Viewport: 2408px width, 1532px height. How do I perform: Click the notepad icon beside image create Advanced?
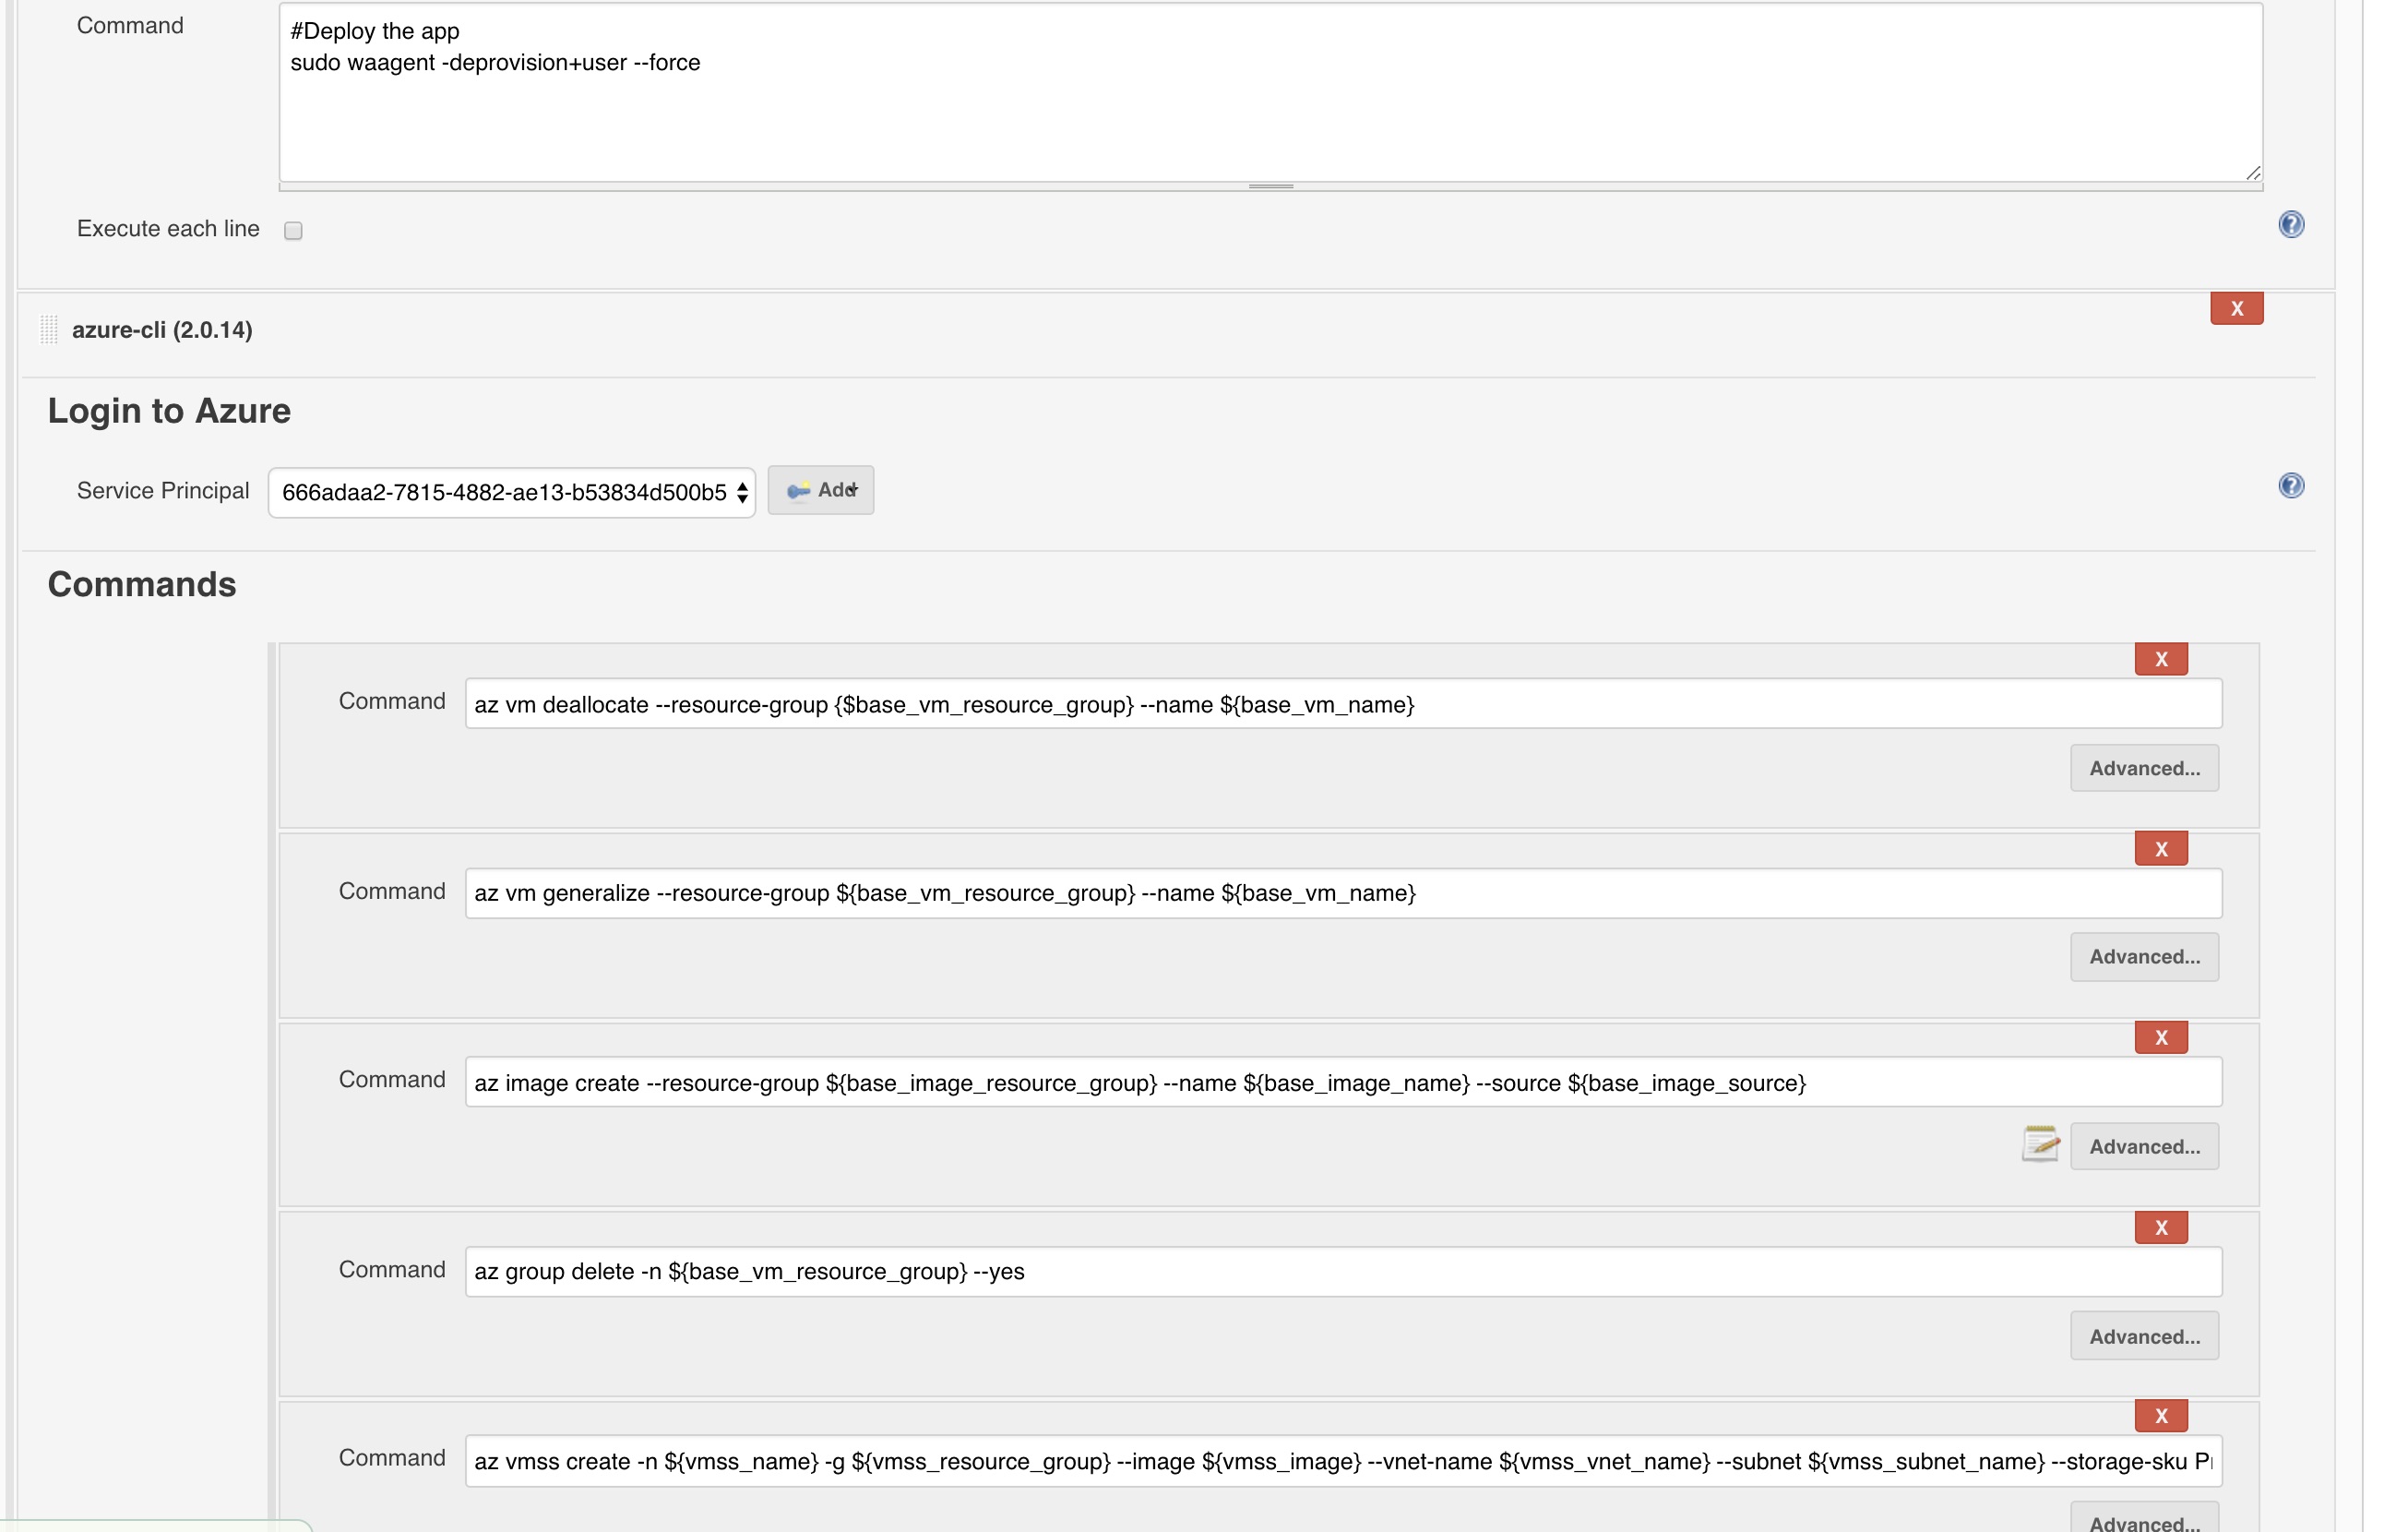2040,1144
